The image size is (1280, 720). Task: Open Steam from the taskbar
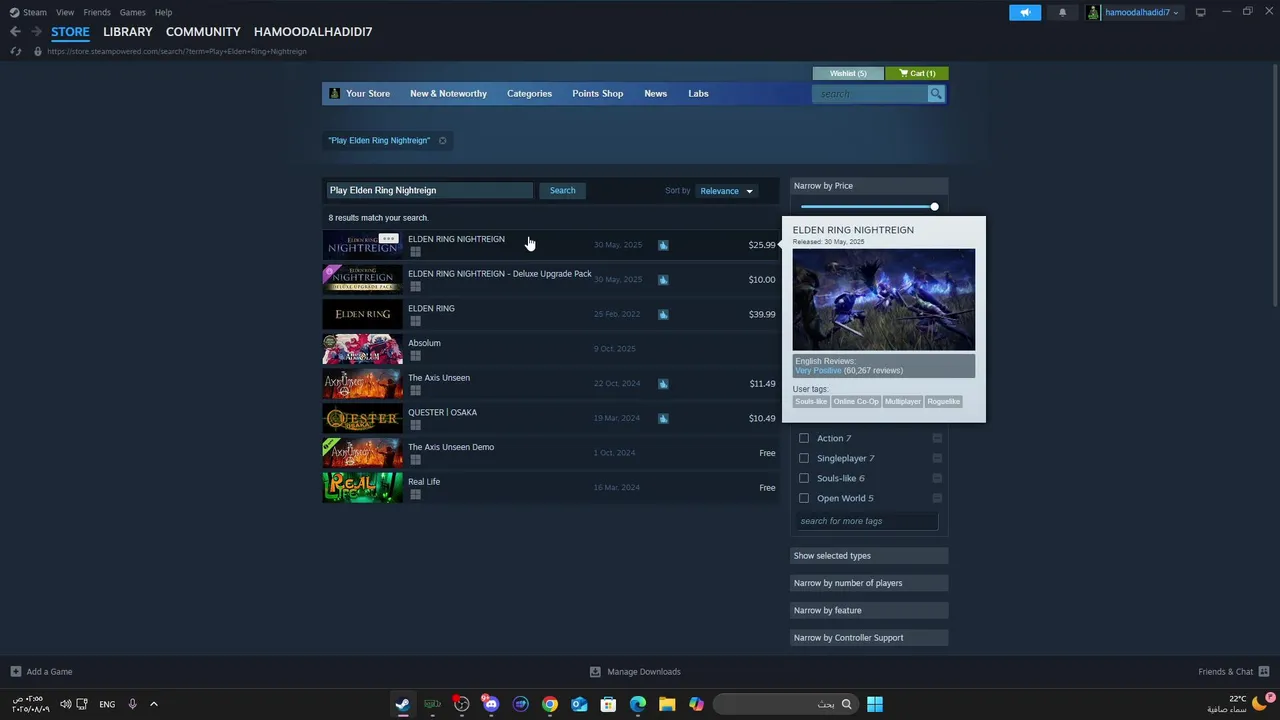[x=402, y=704]
